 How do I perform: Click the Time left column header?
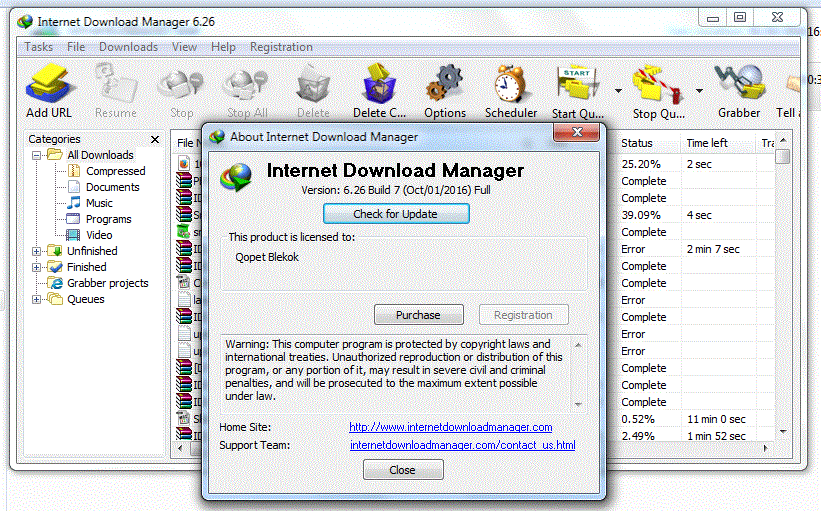coord(718,143)
